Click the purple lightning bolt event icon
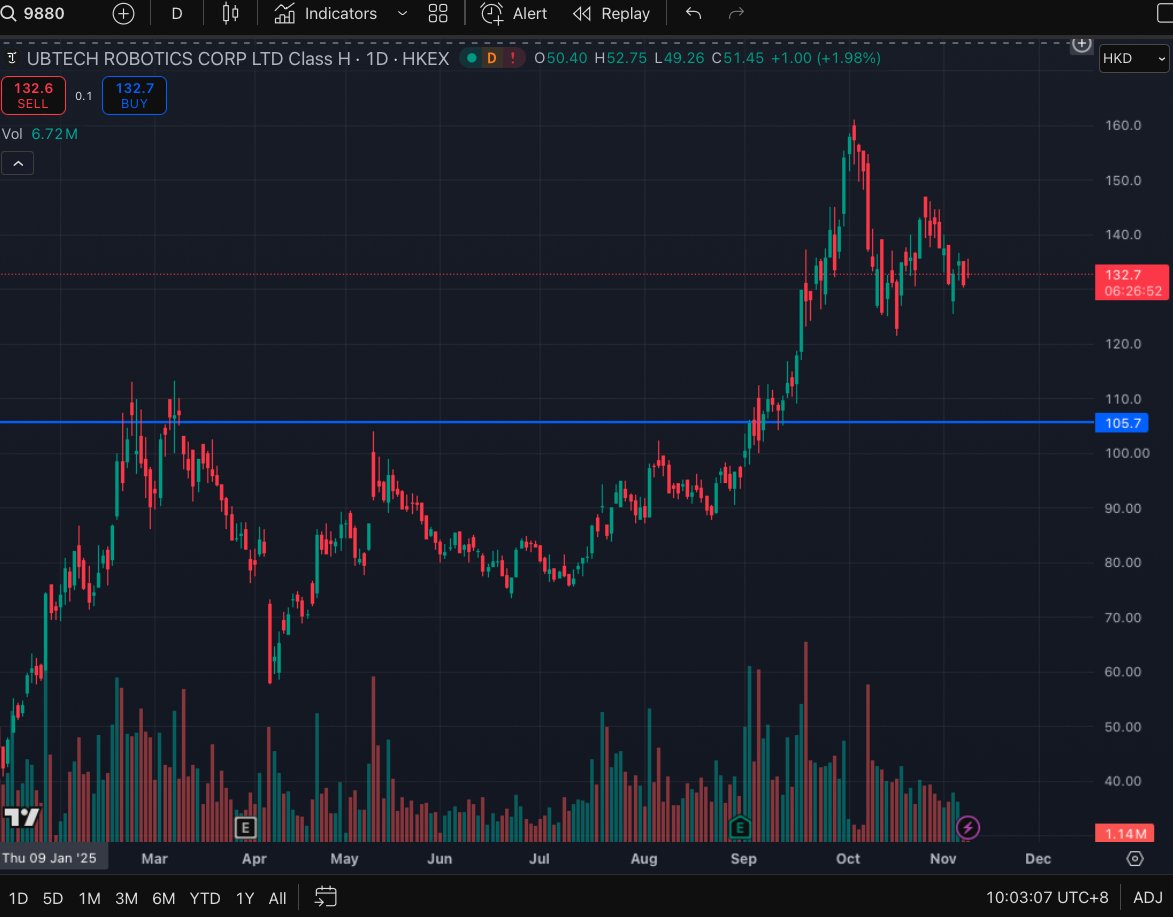This screenshot has width=1173, height=917. click(968, 827)
